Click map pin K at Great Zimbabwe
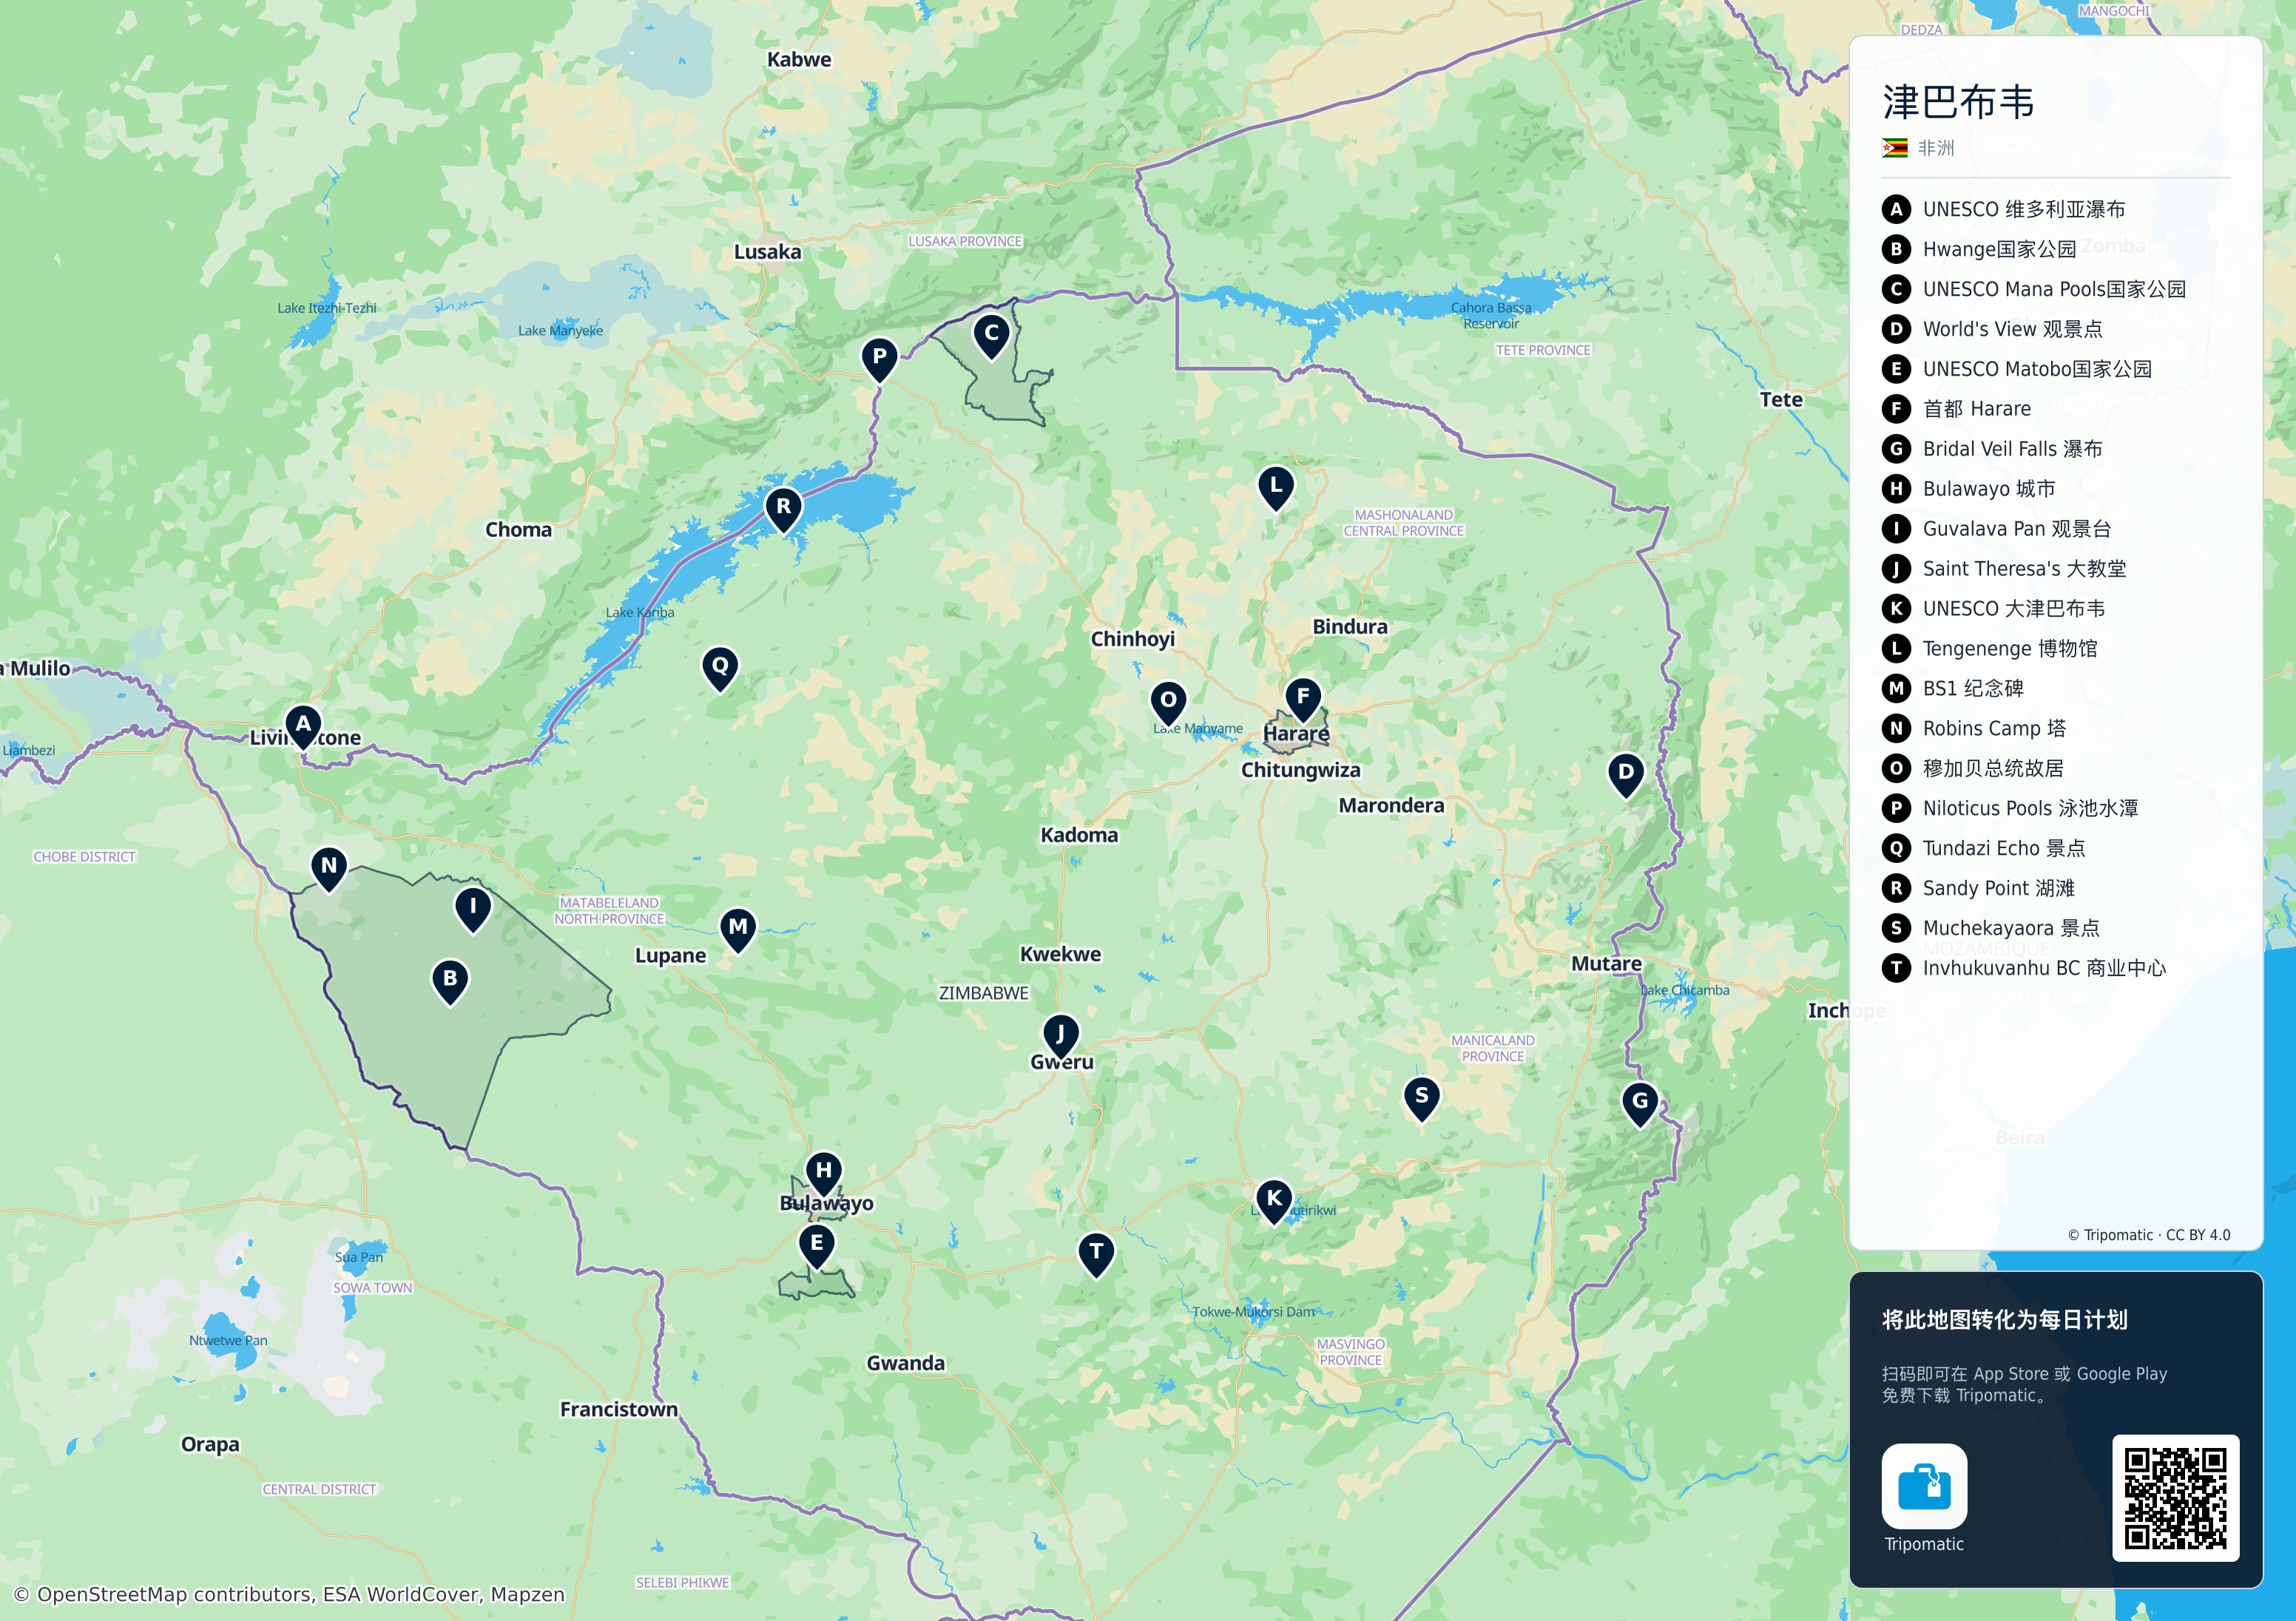 coord(1274,1201)
